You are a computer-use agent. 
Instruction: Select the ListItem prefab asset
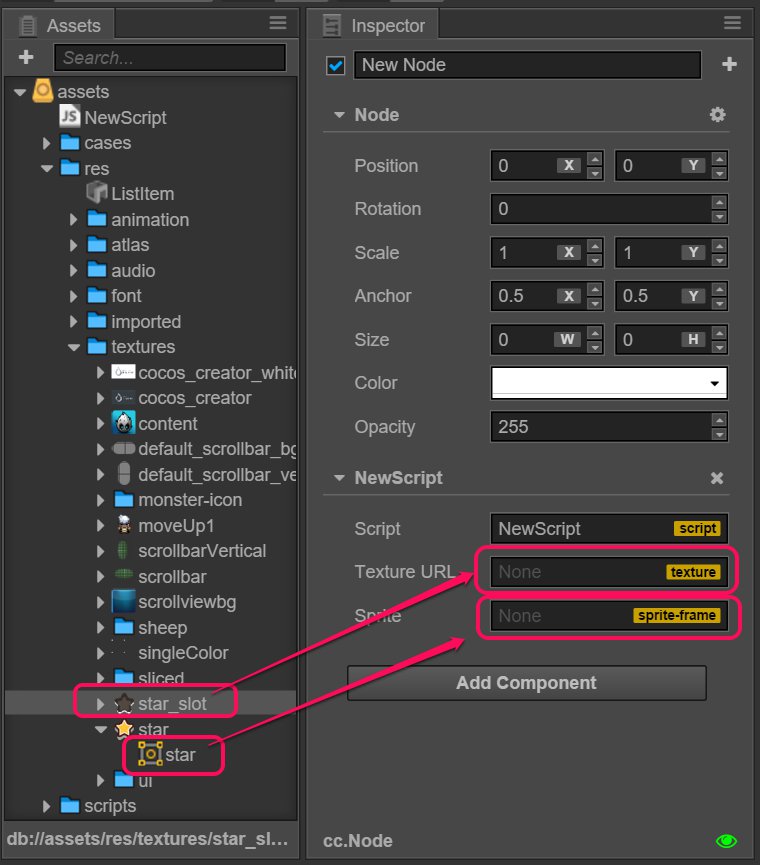96,194
